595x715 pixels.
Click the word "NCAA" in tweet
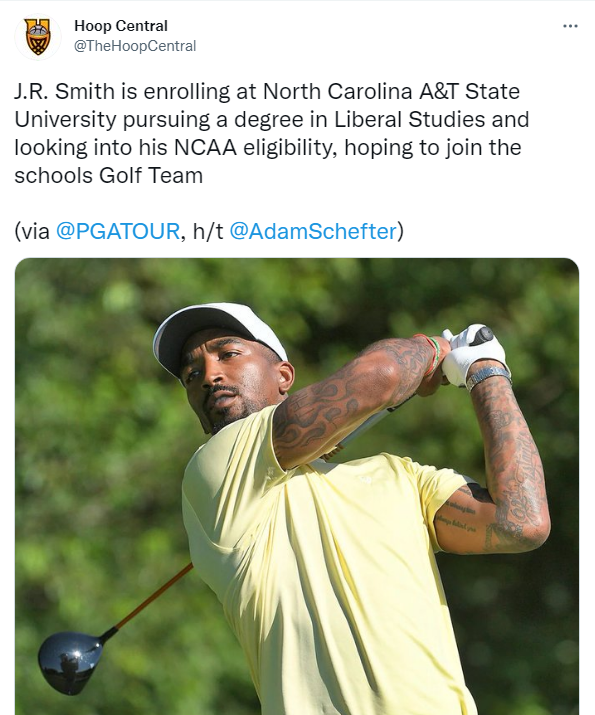(x=205, y=147)
